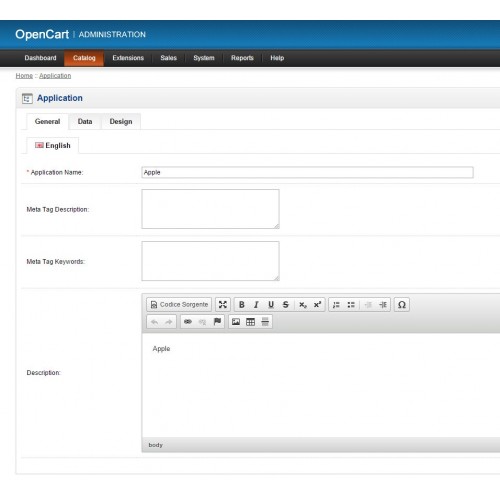The height and width of the screenshot is (500, 500).
Task: Open the Catalog menu
Action: pyautogui.click(x=84, y=58)
